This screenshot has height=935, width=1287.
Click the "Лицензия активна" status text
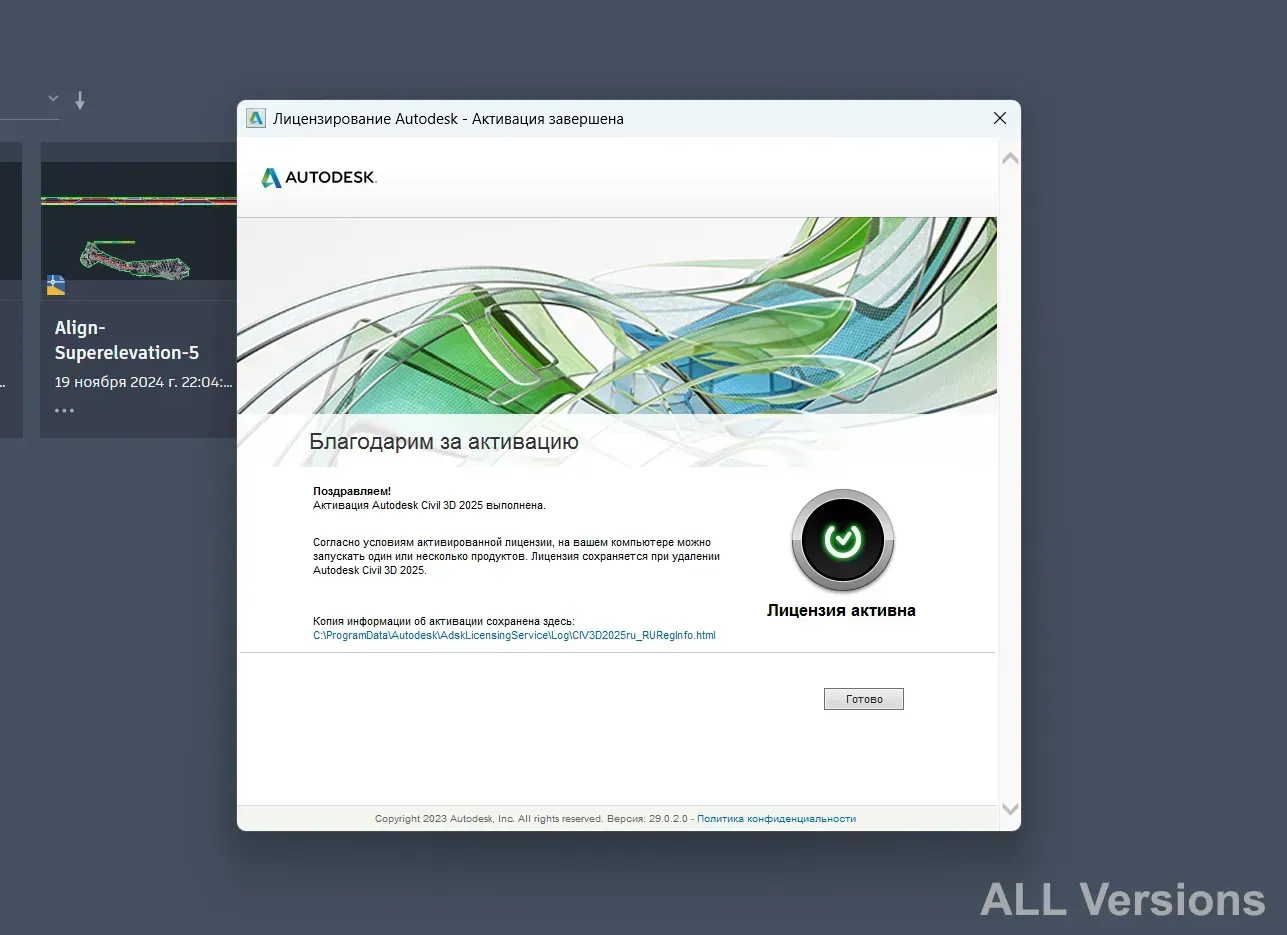click(841, 610)
